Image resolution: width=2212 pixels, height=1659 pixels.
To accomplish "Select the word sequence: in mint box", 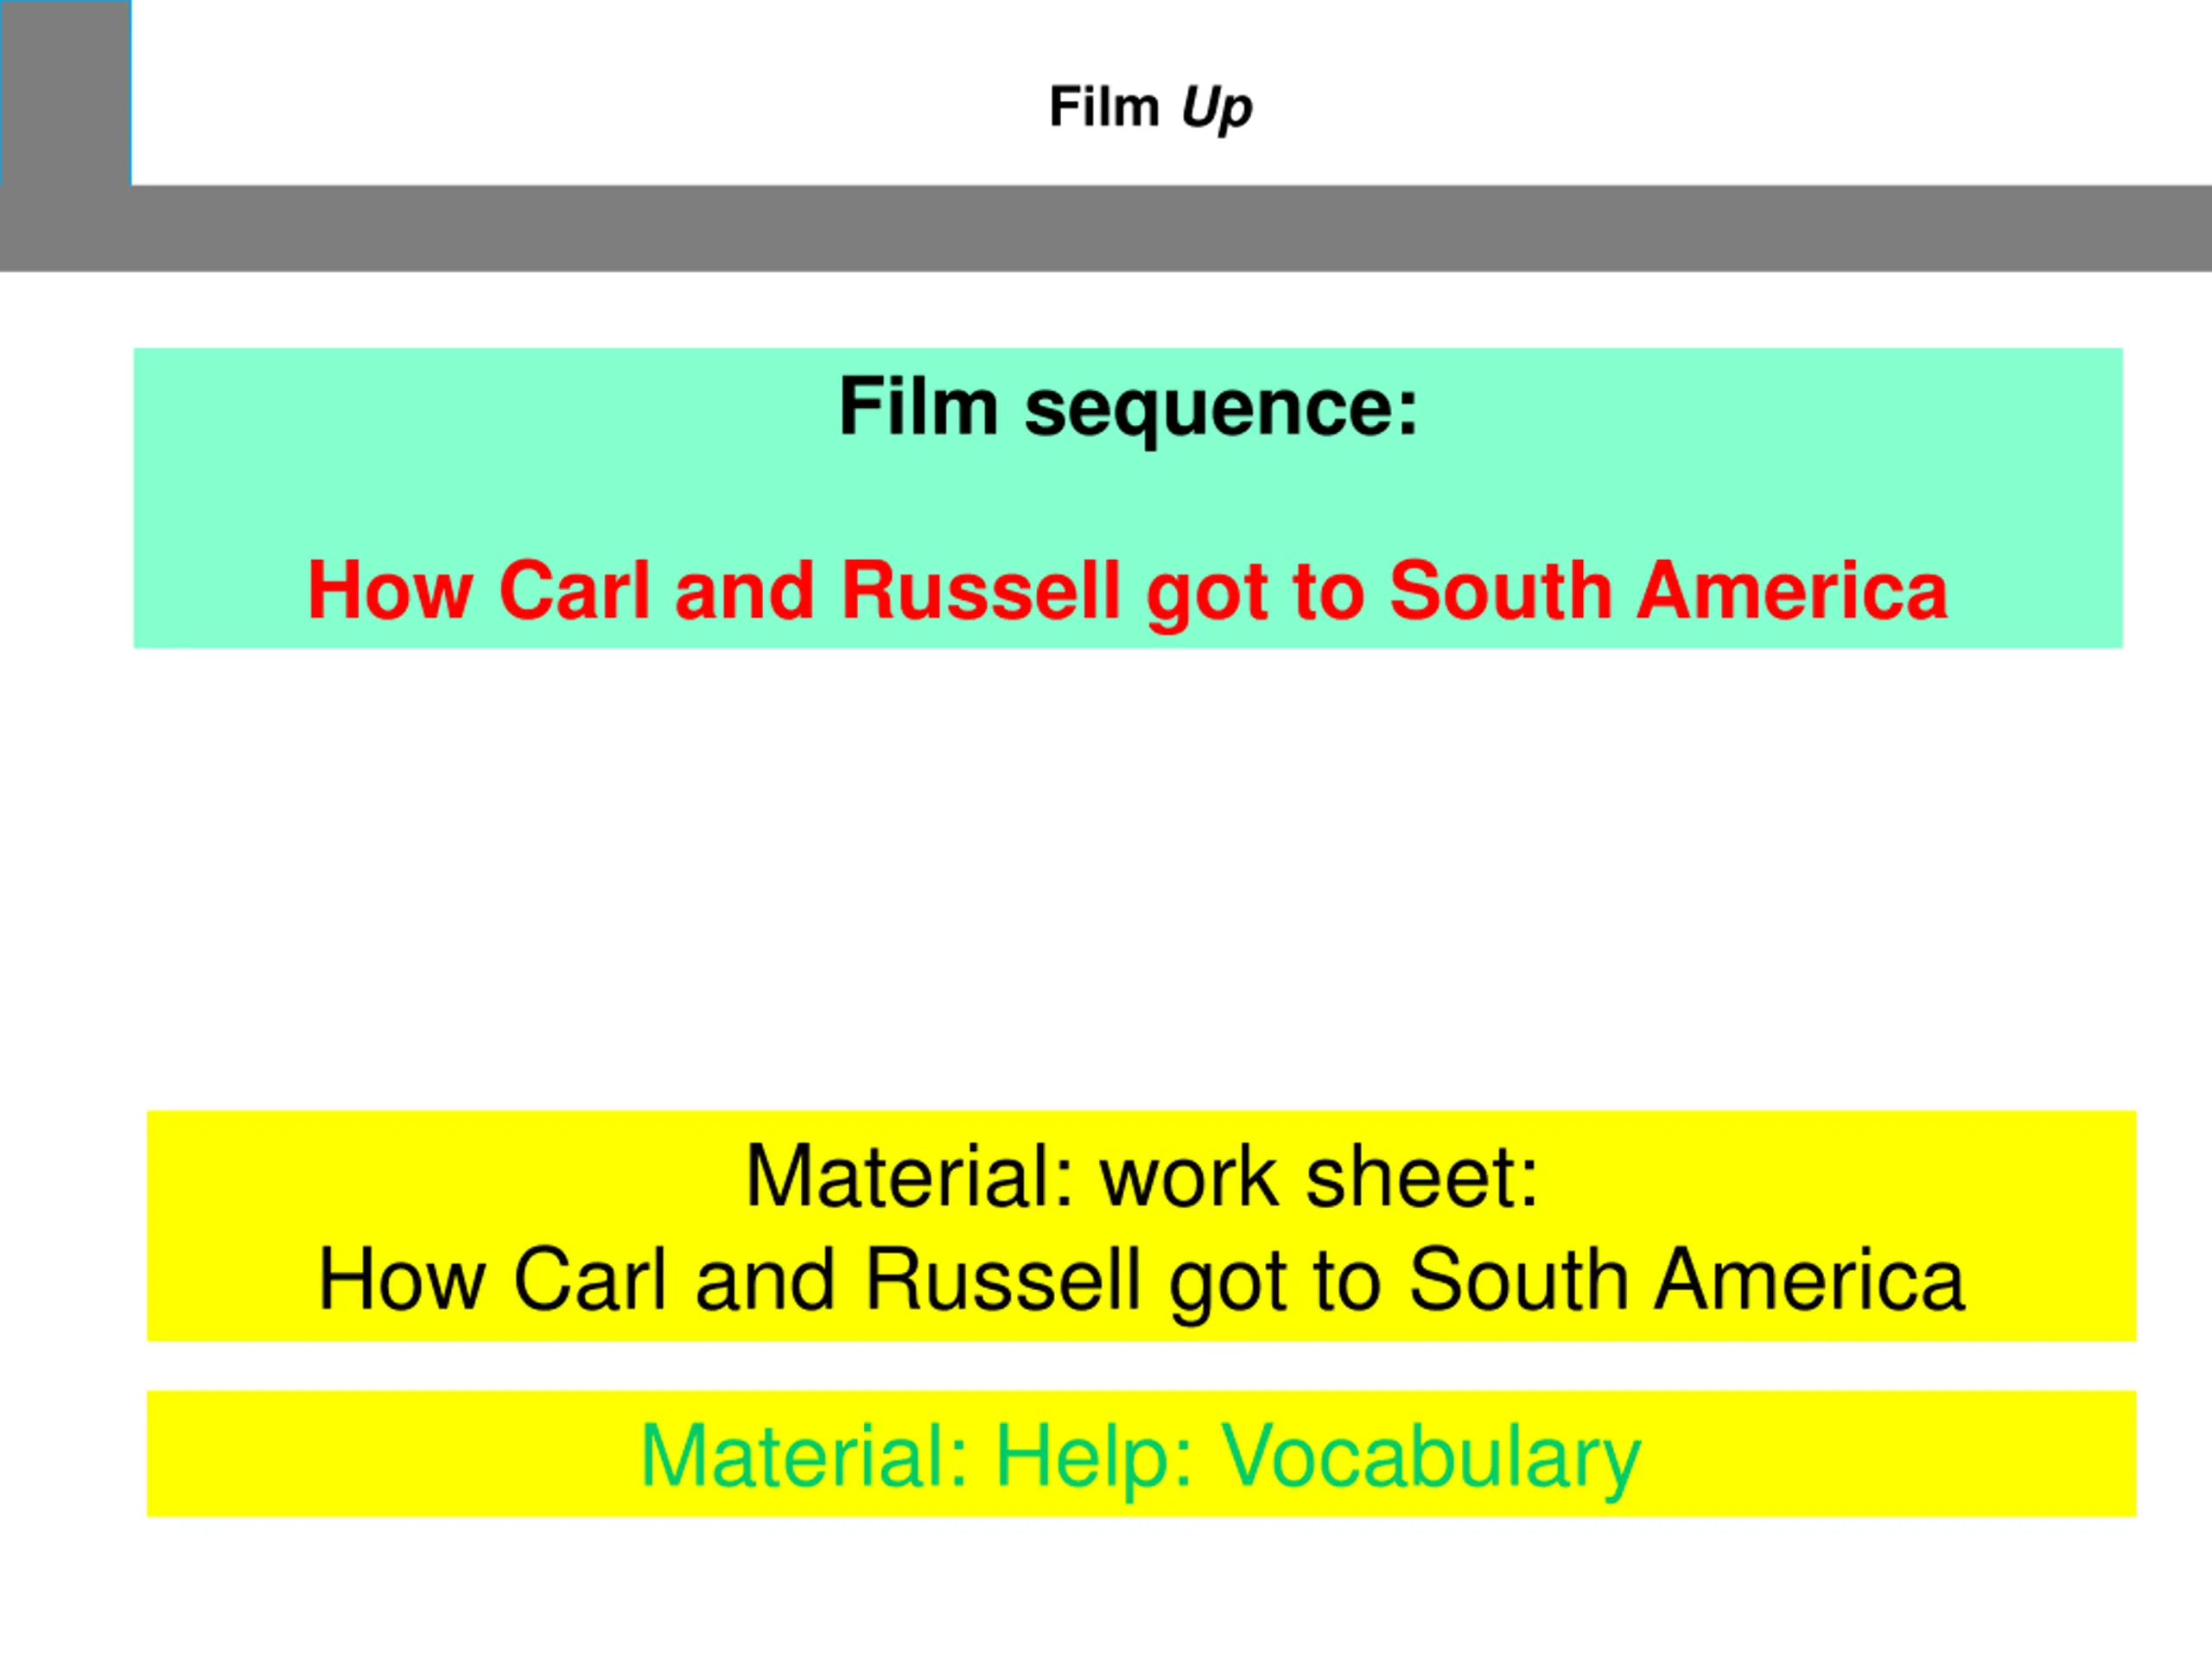I will tap(1221, 410).
